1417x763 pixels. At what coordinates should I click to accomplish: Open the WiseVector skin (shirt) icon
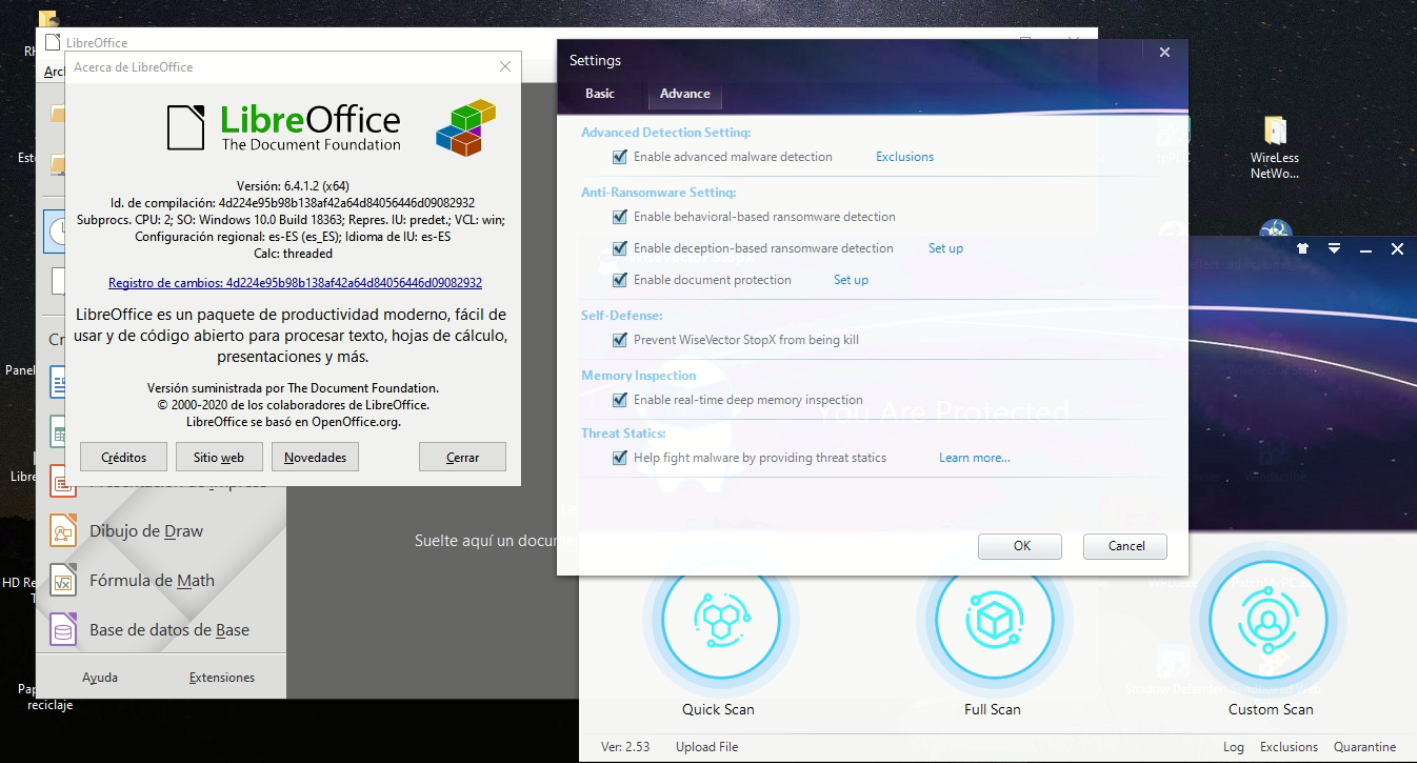[1303, 248]
